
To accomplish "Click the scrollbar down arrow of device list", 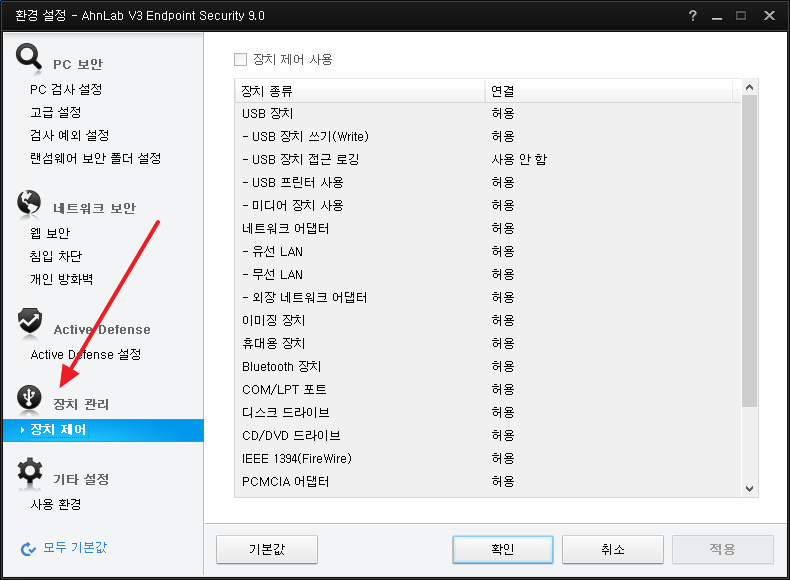I will coord(750,488).
